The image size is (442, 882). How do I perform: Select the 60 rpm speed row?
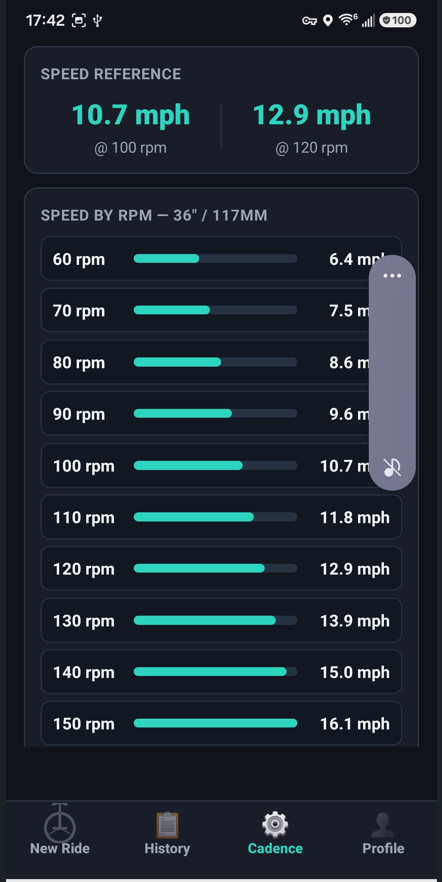tap(222, 259)
